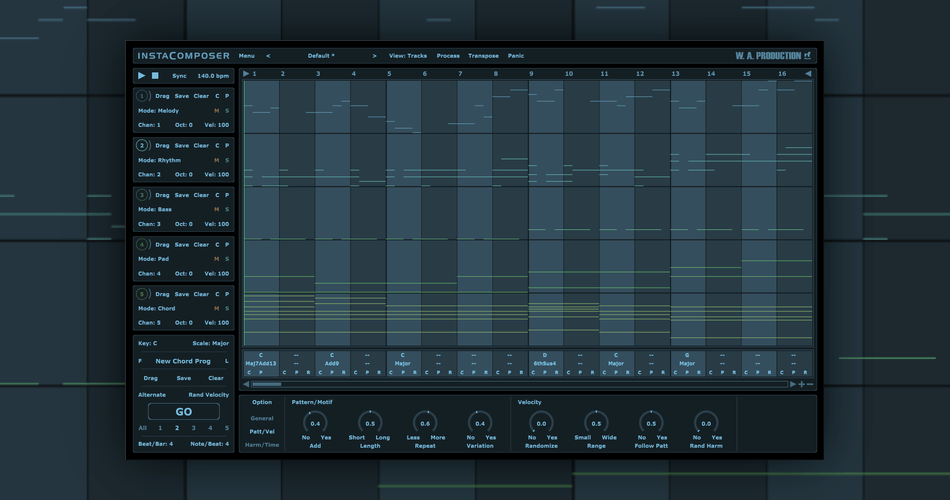Screen dimensions: 950x500
Task: Mute track 2 Rhythm
Action: click(216, 161)
